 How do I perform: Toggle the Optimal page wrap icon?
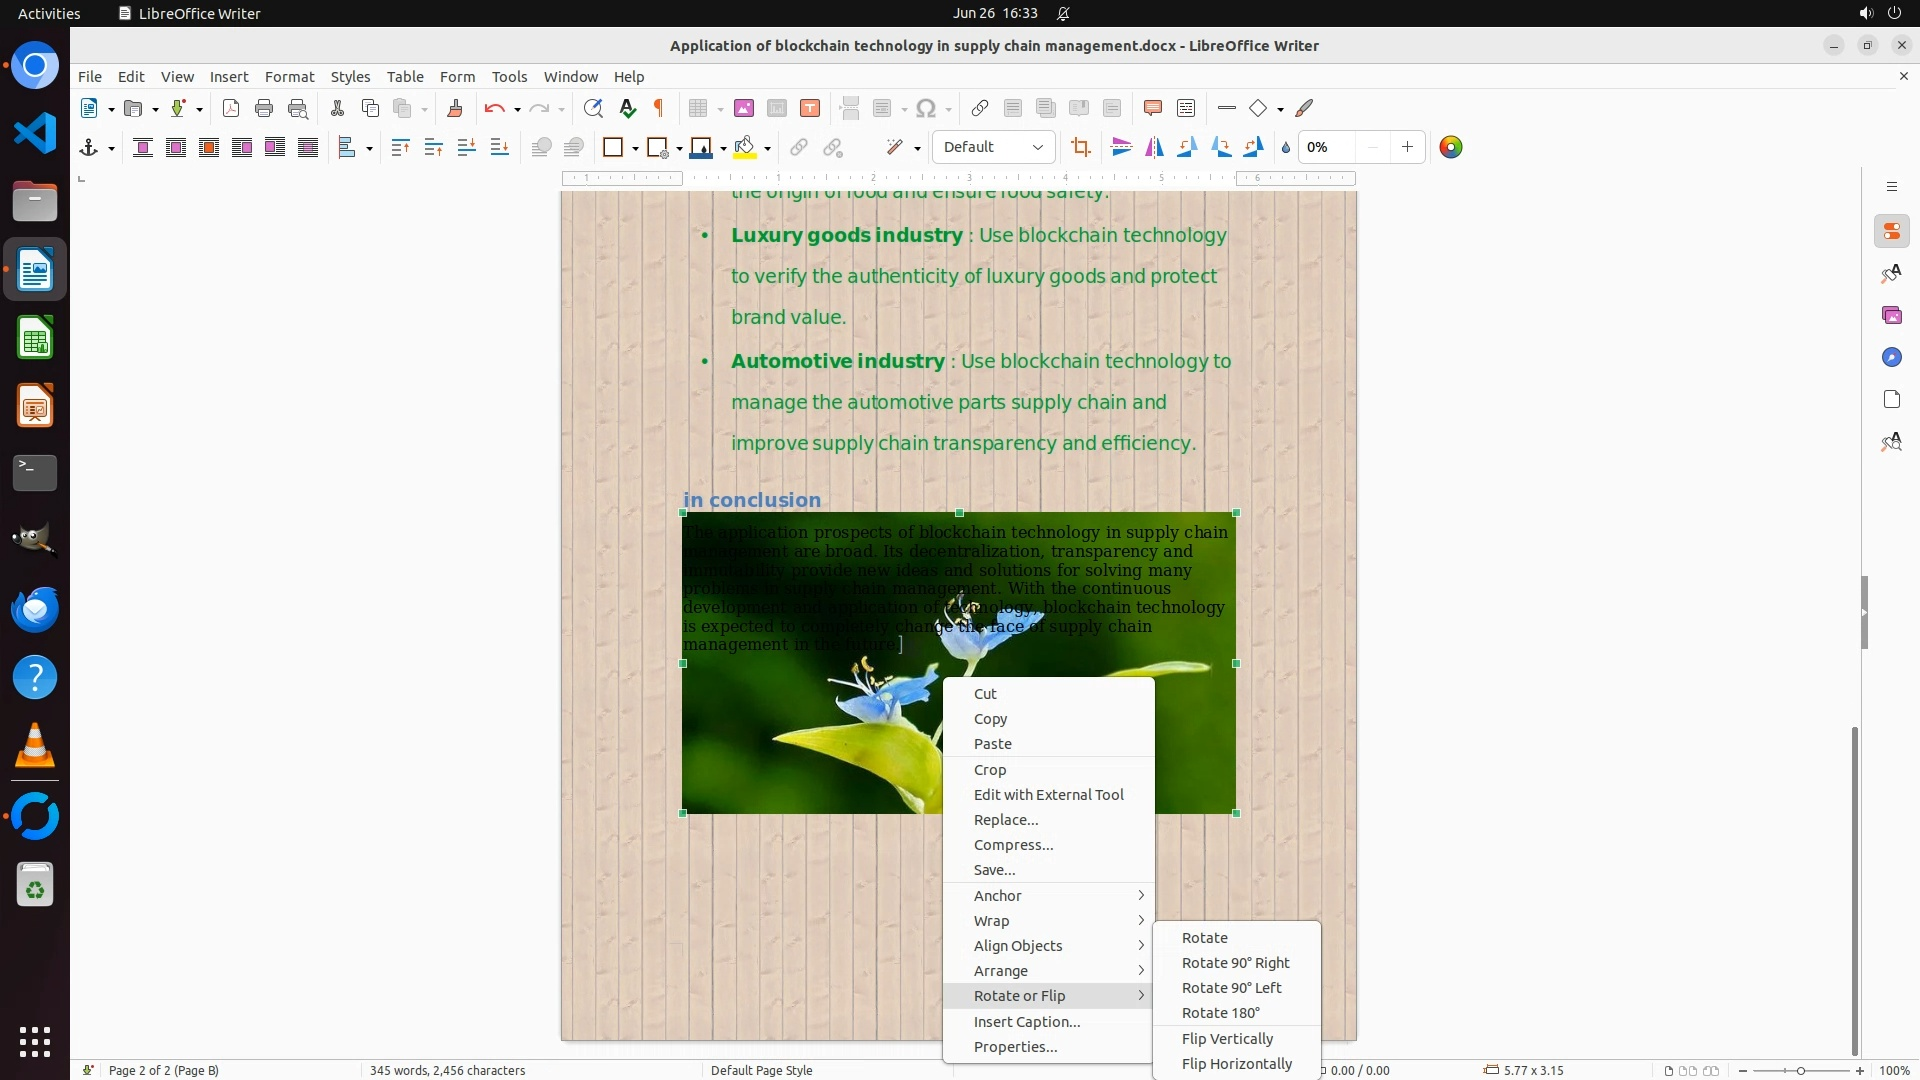[209, 148]
